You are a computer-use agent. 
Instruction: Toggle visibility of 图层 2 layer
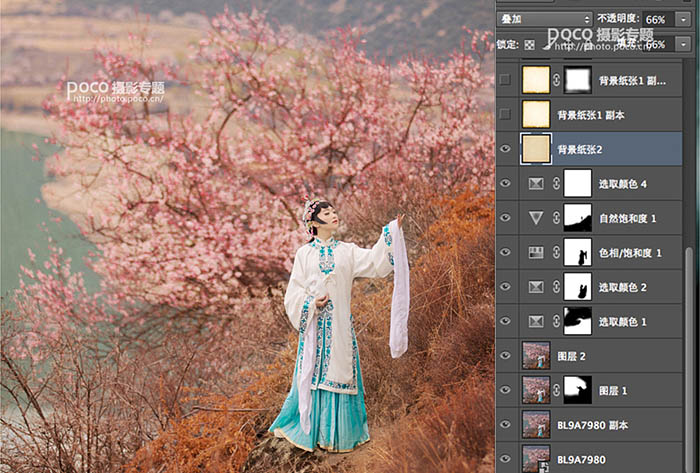click(x=505, y=355)
